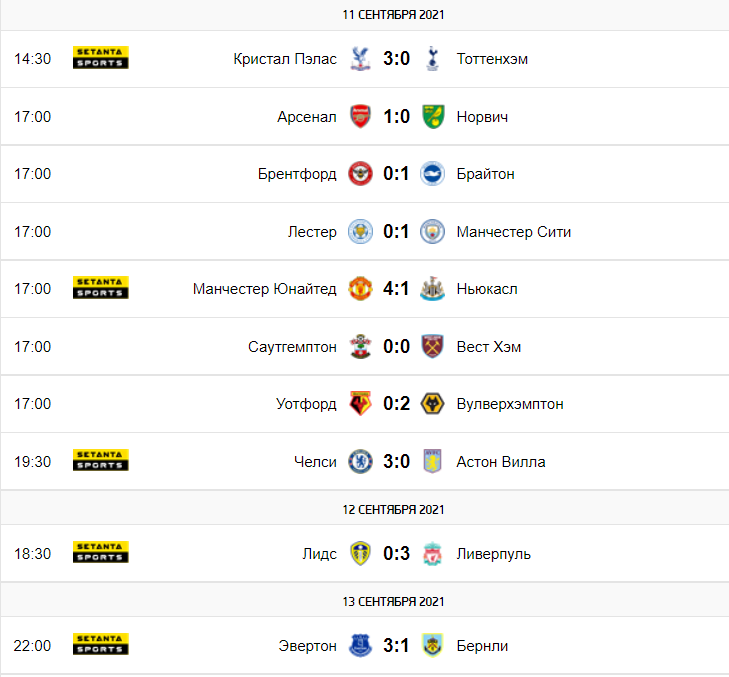Click Setanta Sports logo on Everton match
The image size is (729, 677).
tap(100, 644)
